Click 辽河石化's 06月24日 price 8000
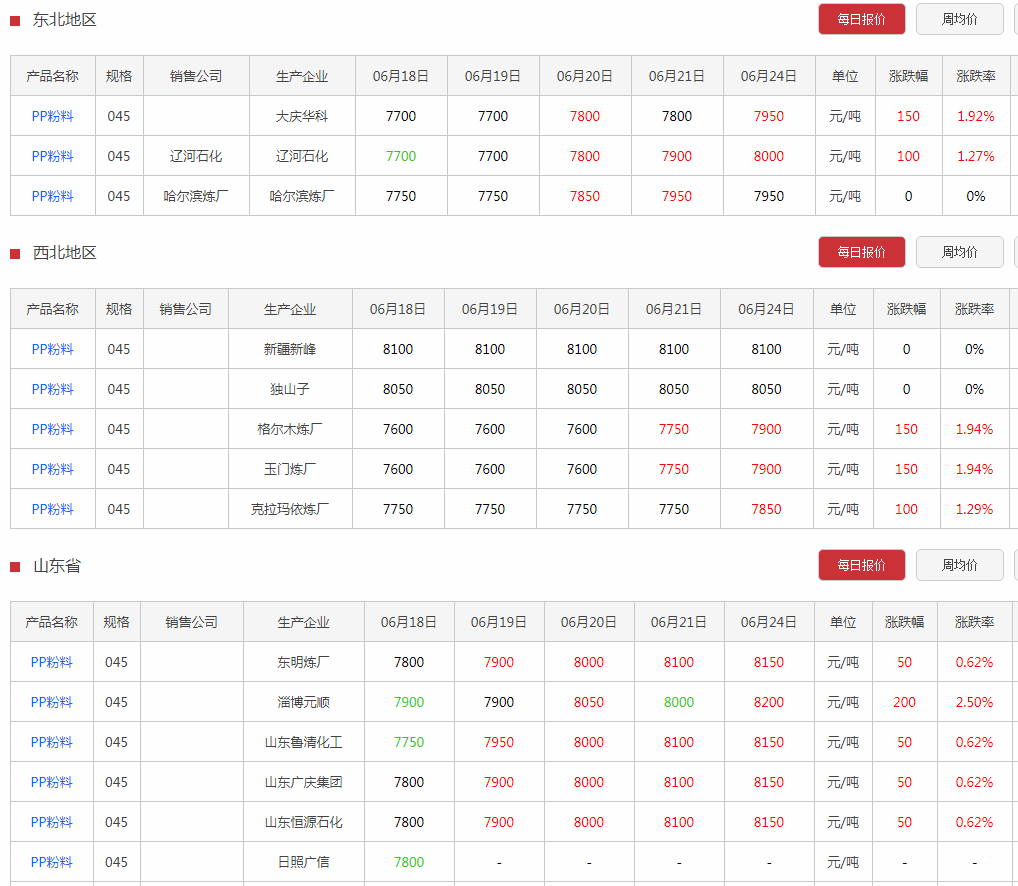Image resolution: width=1018 pixels, height=886 pixels. [769, 156]
